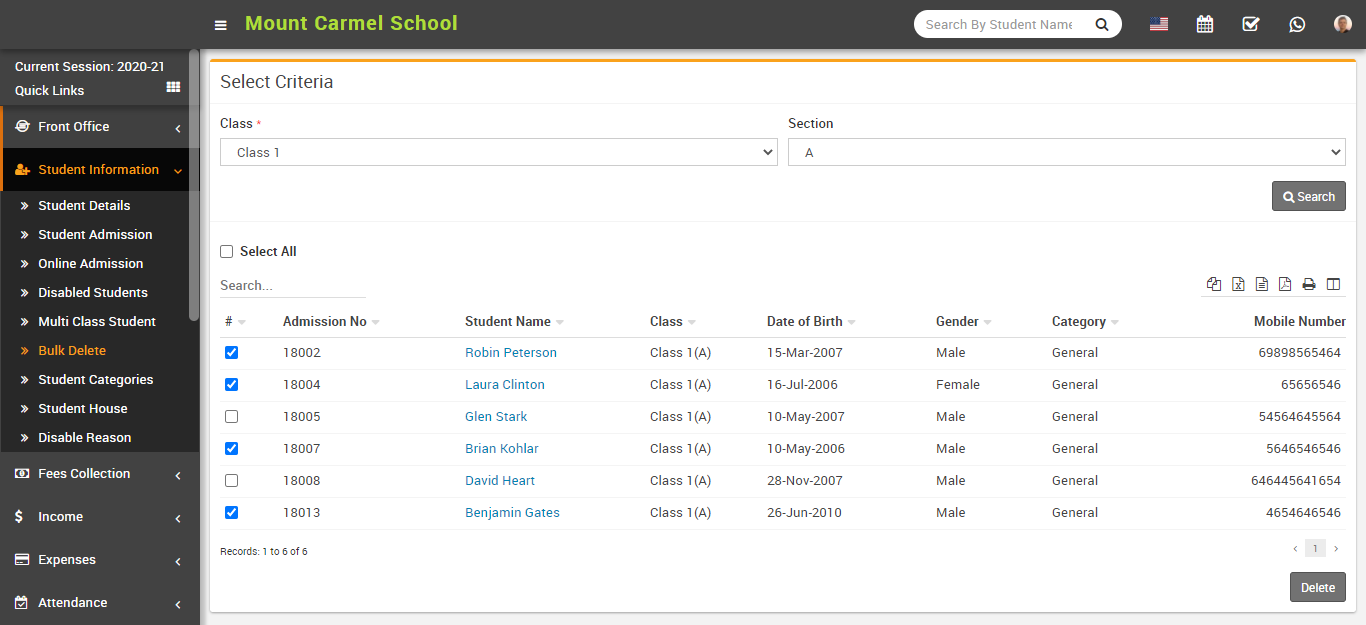Sort the table by Date of Birth
The image size is (1366, 625).
click(x=805, y=321)
